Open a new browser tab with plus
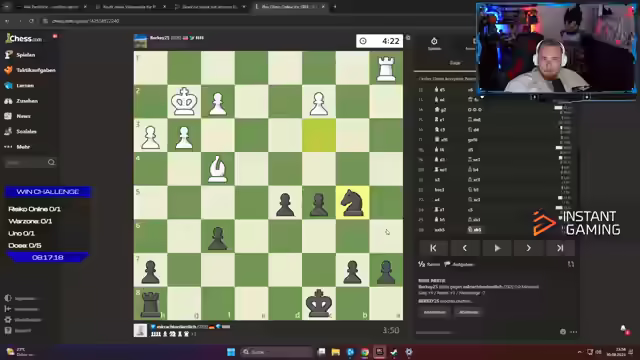 click(335, 7)
